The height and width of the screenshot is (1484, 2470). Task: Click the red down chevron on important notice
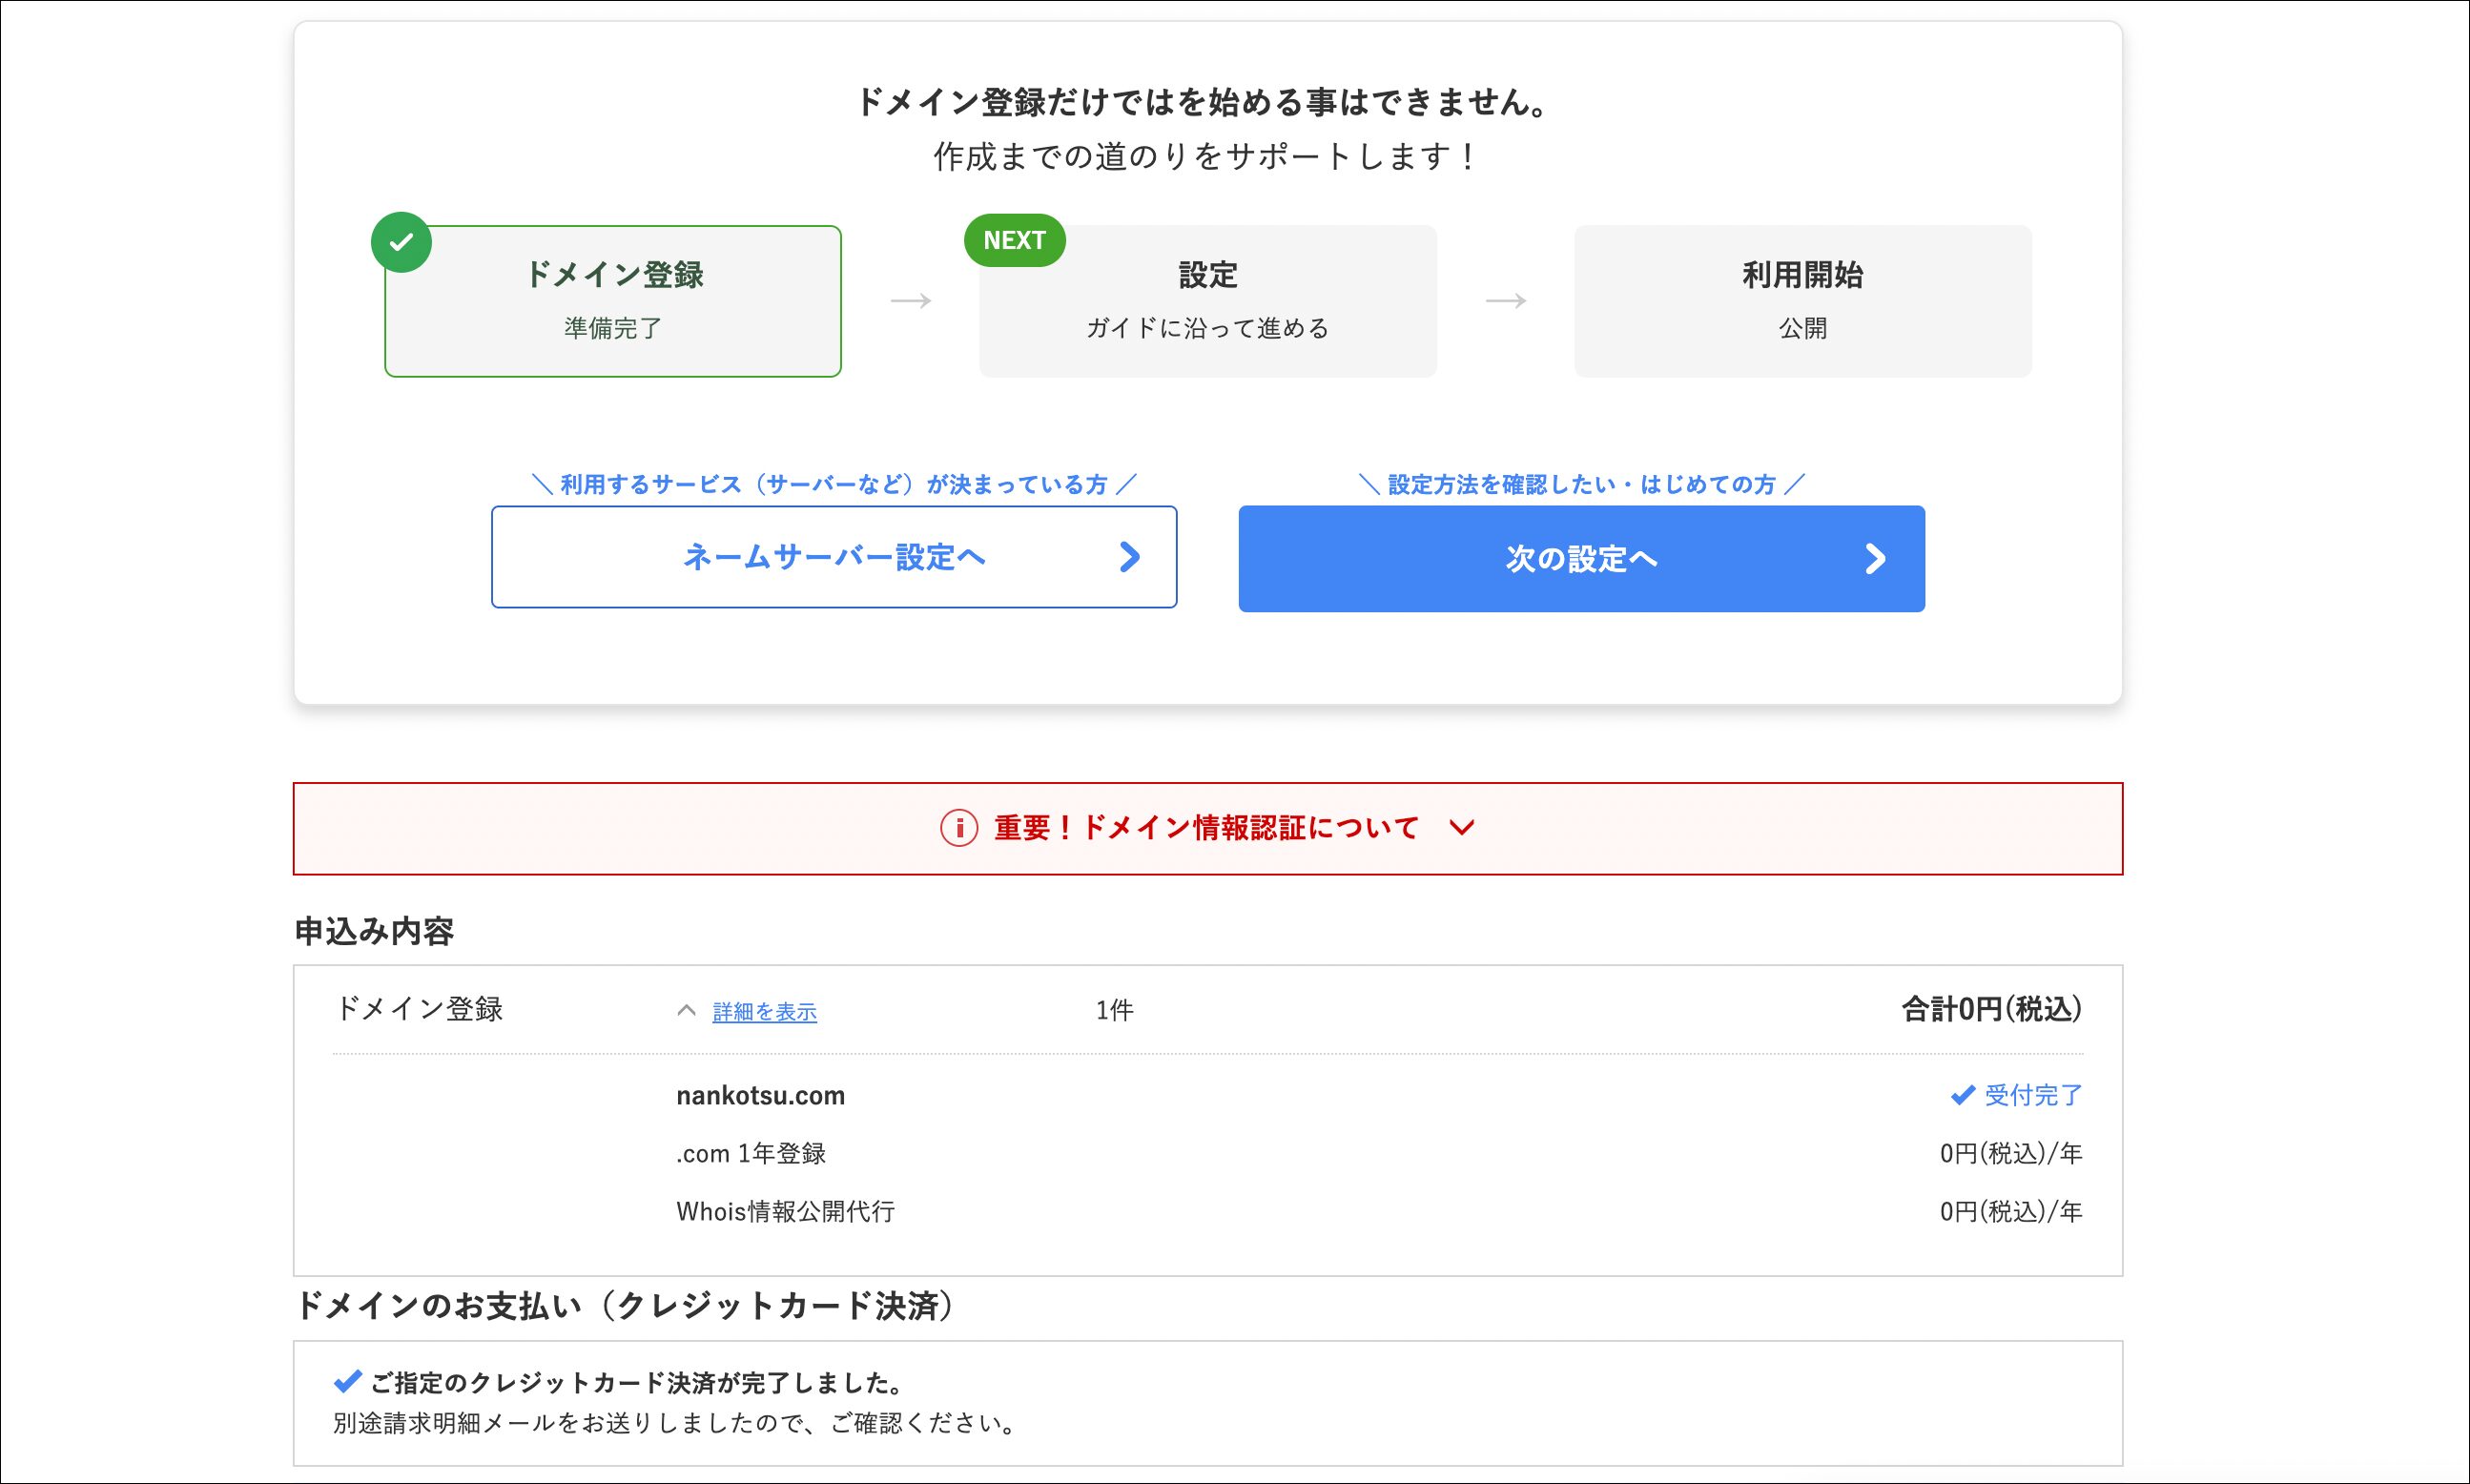tap(1462, 828)
